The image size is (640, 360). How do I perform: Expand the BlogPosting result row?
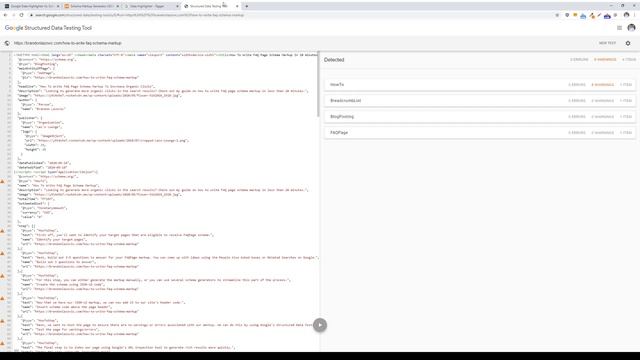(x=480, y=117)
